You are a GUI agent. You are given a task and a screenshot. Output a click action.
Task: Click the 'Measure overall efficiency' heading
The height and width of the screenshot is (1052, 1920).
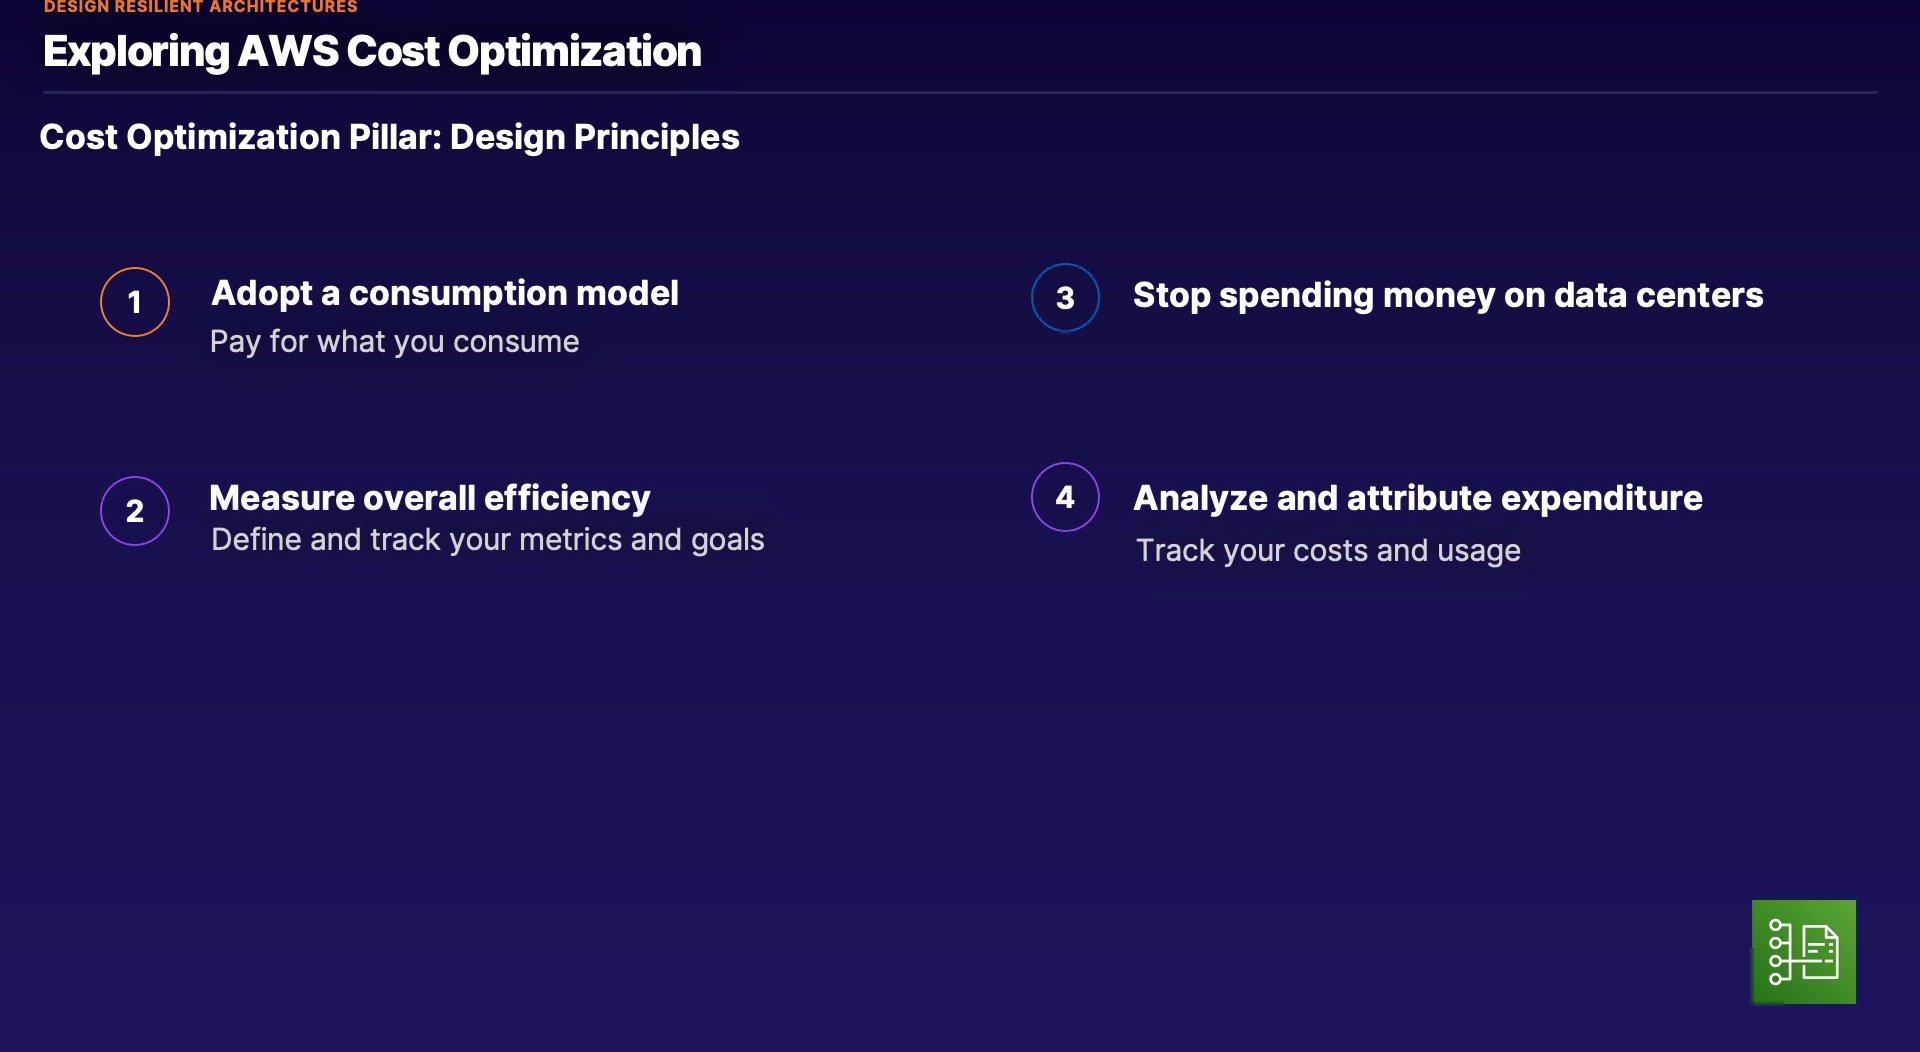coord(429,498)
